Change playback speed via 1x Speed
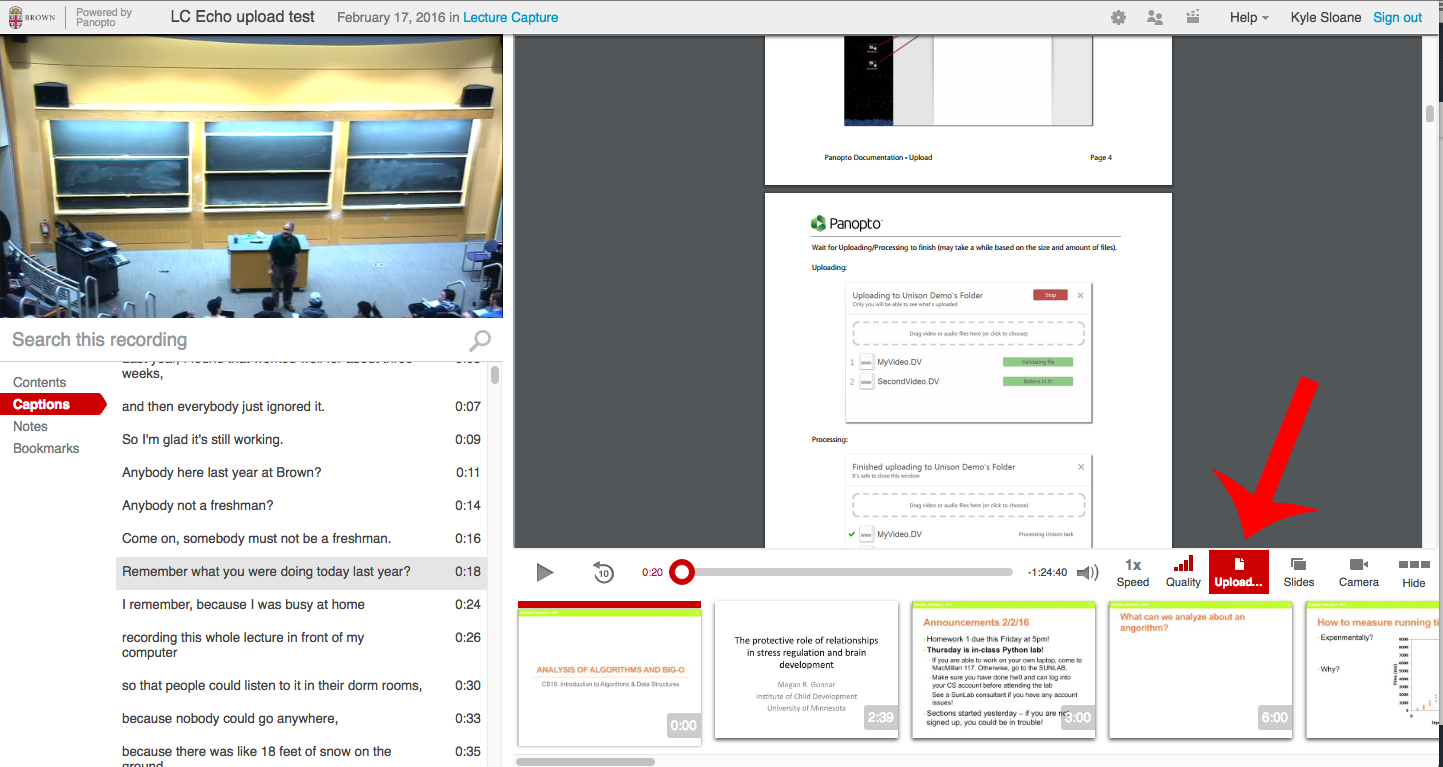 point(1133,572)
